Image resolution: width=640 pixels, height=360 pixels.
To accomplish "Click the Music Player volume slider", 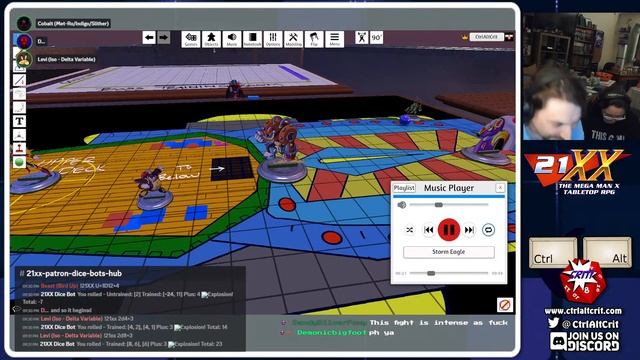I will [449, 204].
